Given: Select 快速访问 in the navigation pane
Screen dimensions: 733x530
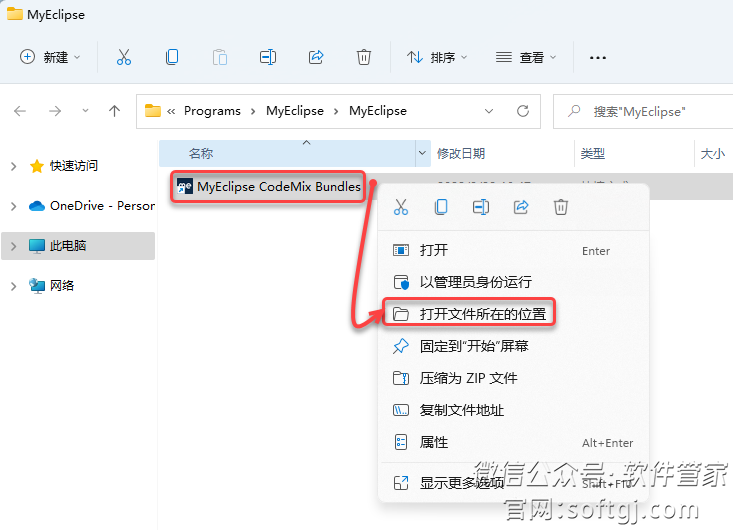Looking at the screenshot, I should click(73, 166).
